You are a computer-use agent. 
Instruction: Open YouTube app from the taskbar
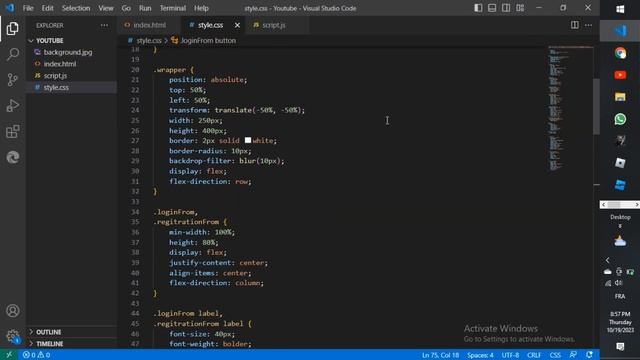coord(620,75)
